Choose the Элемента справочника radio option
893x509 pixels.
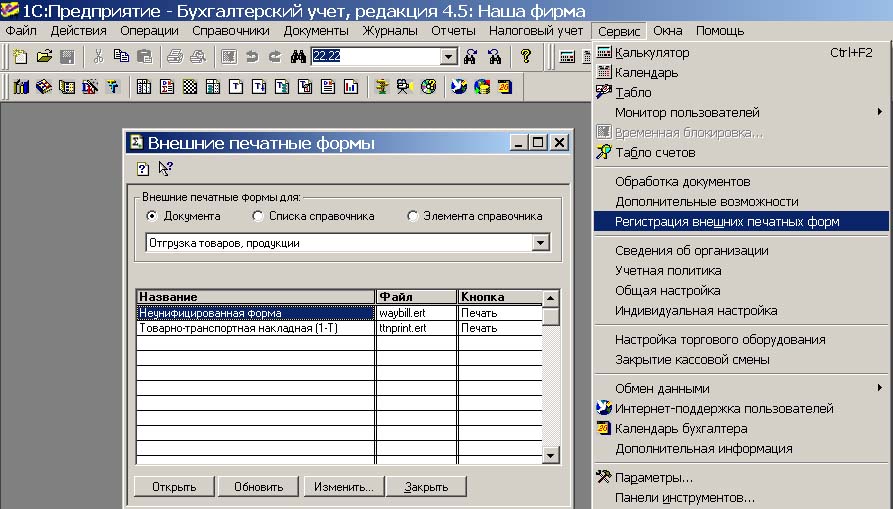(413, 216)
